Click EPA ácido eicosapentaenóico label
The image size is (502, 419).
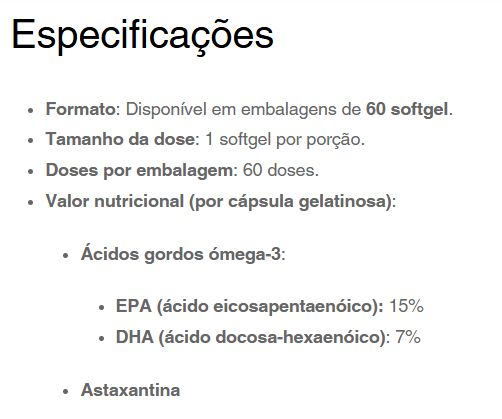pos(249,306)
